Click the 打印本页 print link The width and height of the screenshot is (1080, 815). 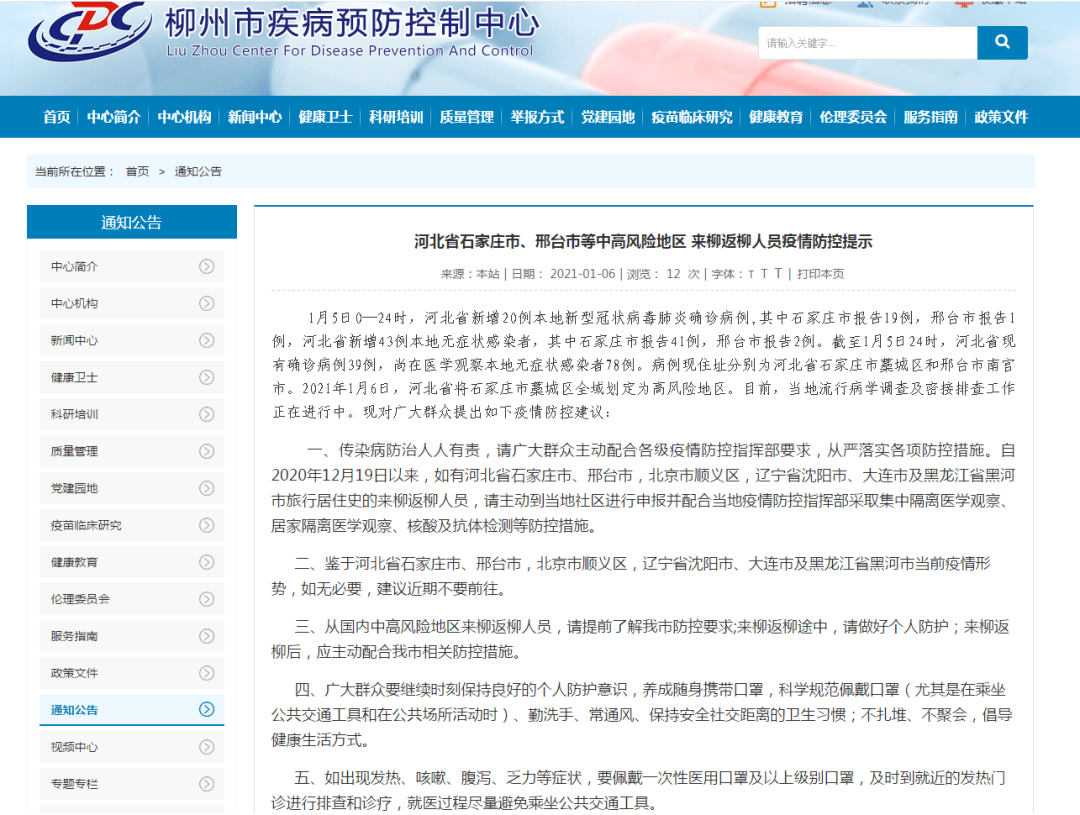[x=821, y=274]
